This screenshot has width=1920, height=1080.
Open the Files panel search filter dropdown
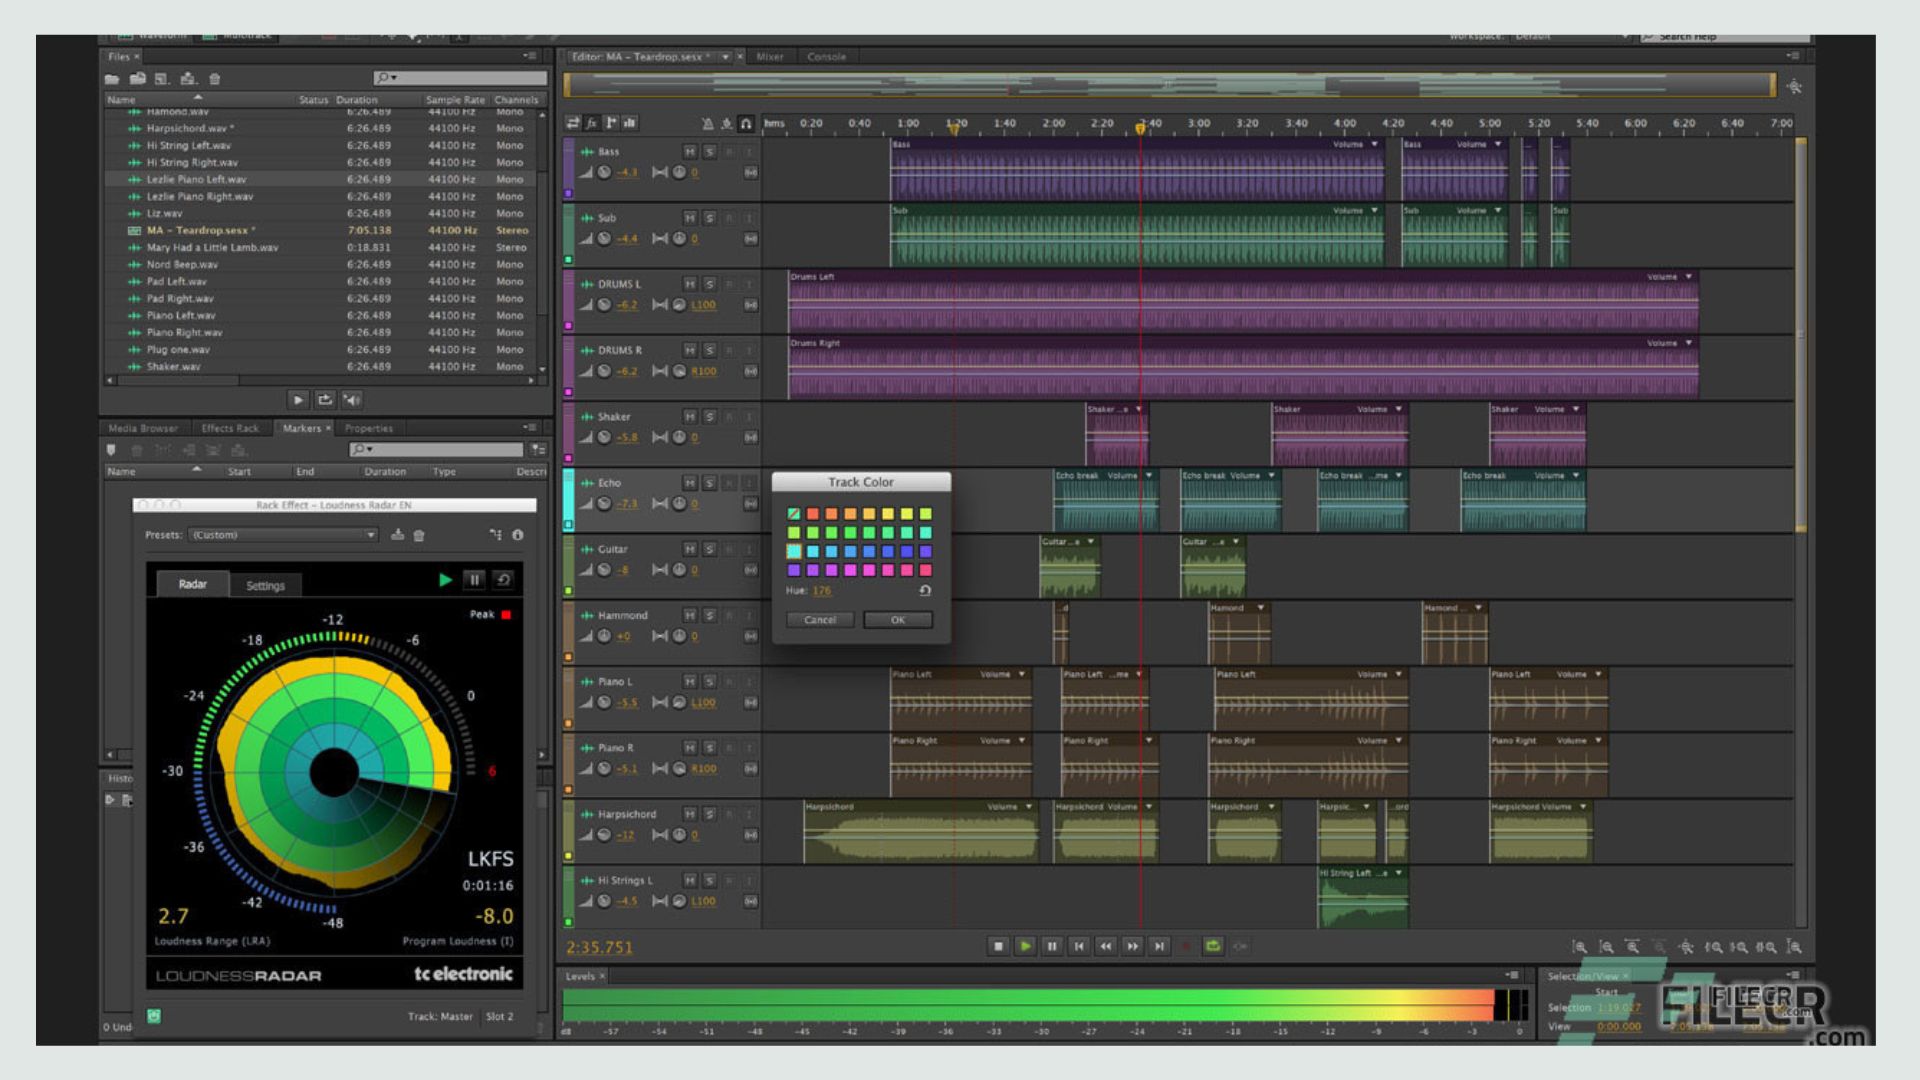[x=386, y=78]
